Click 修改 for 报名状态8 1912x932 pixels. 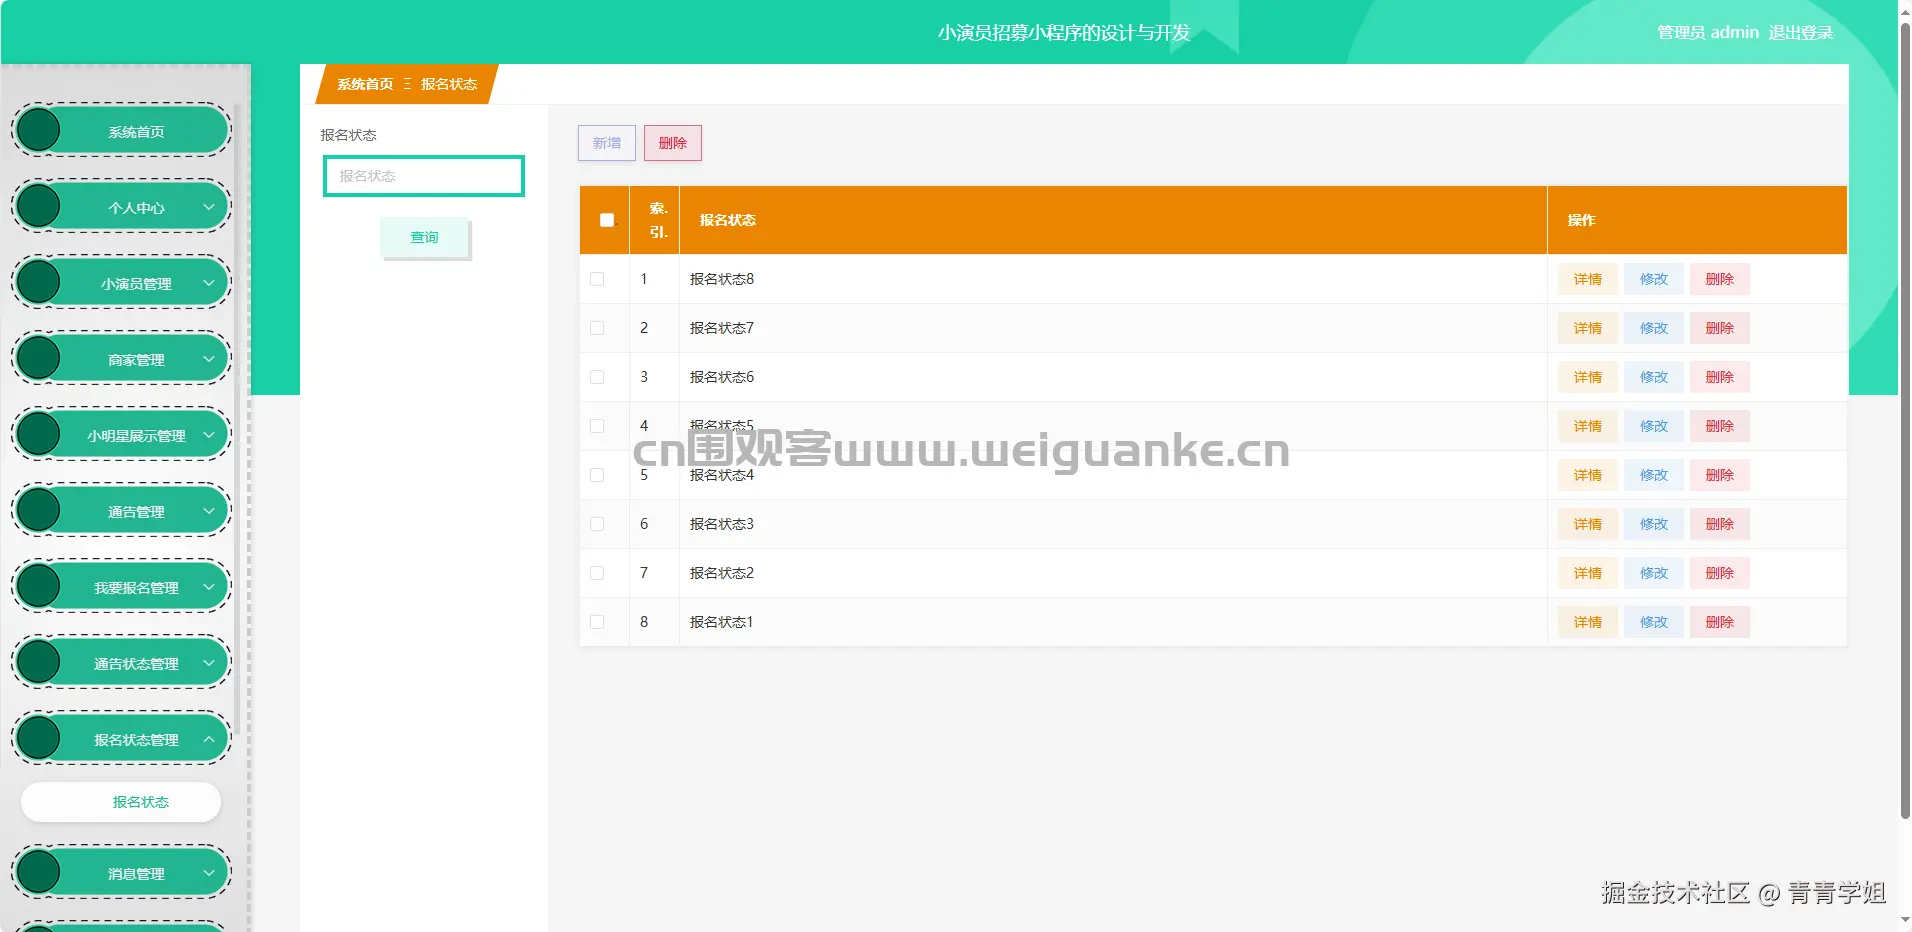1654,279
